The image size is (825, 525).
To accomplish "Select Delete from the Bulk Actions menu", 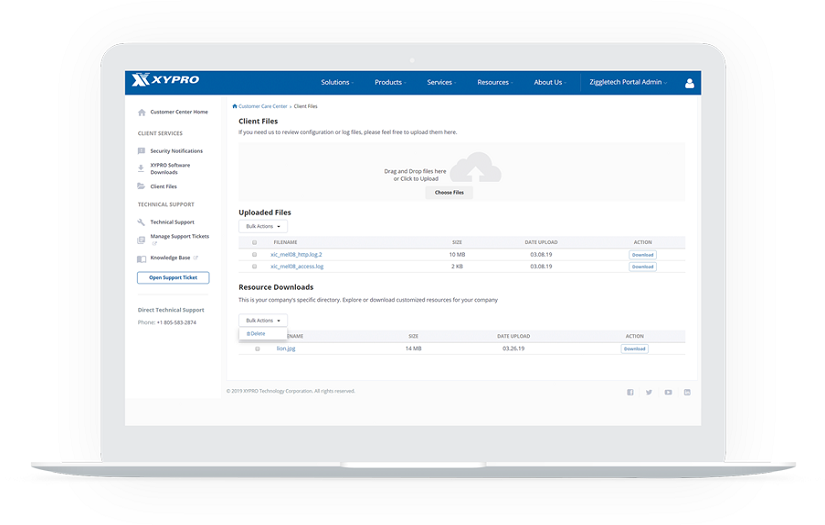I will click(x=256, y=334).
